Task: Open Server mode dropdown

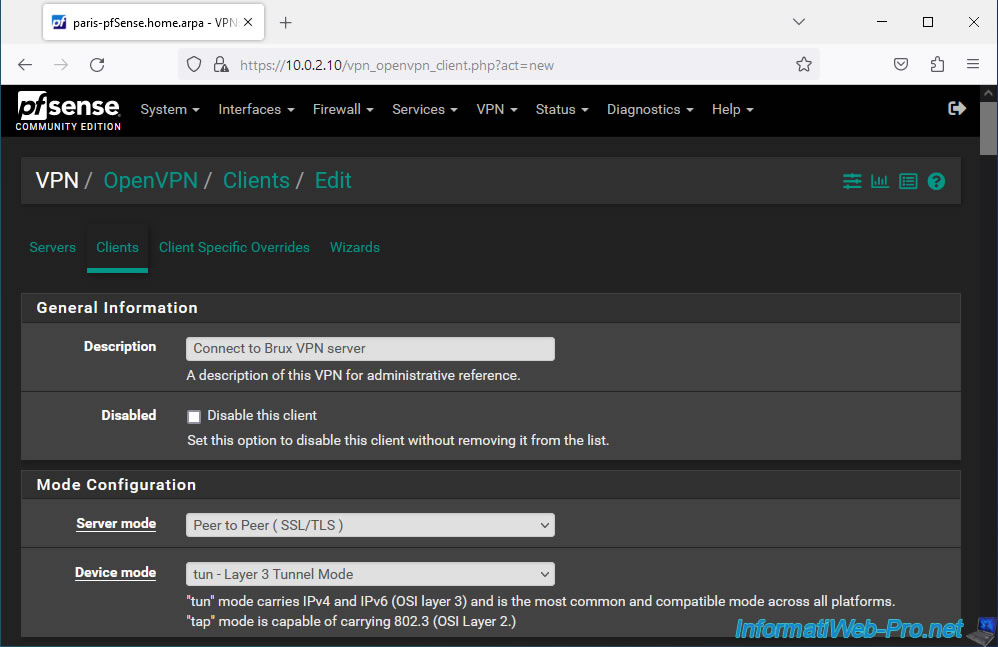Action: (x=370, y=525)
